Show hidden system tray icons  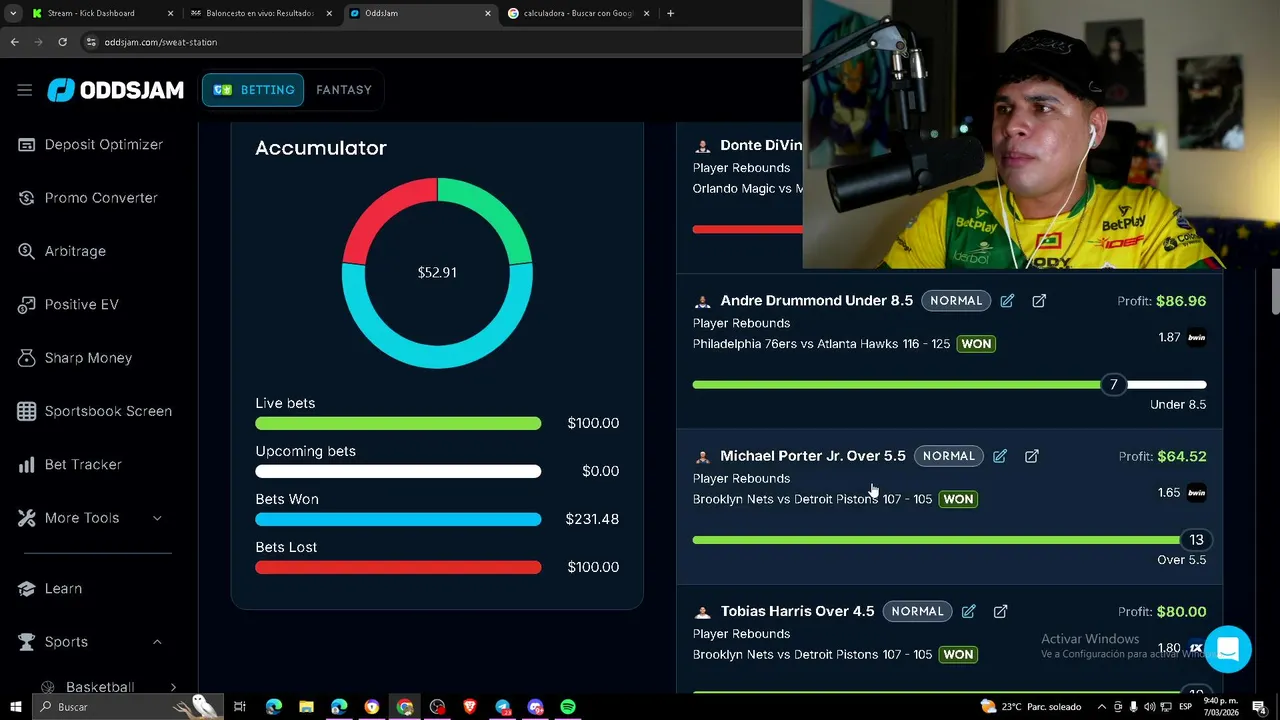[1102, 707]
